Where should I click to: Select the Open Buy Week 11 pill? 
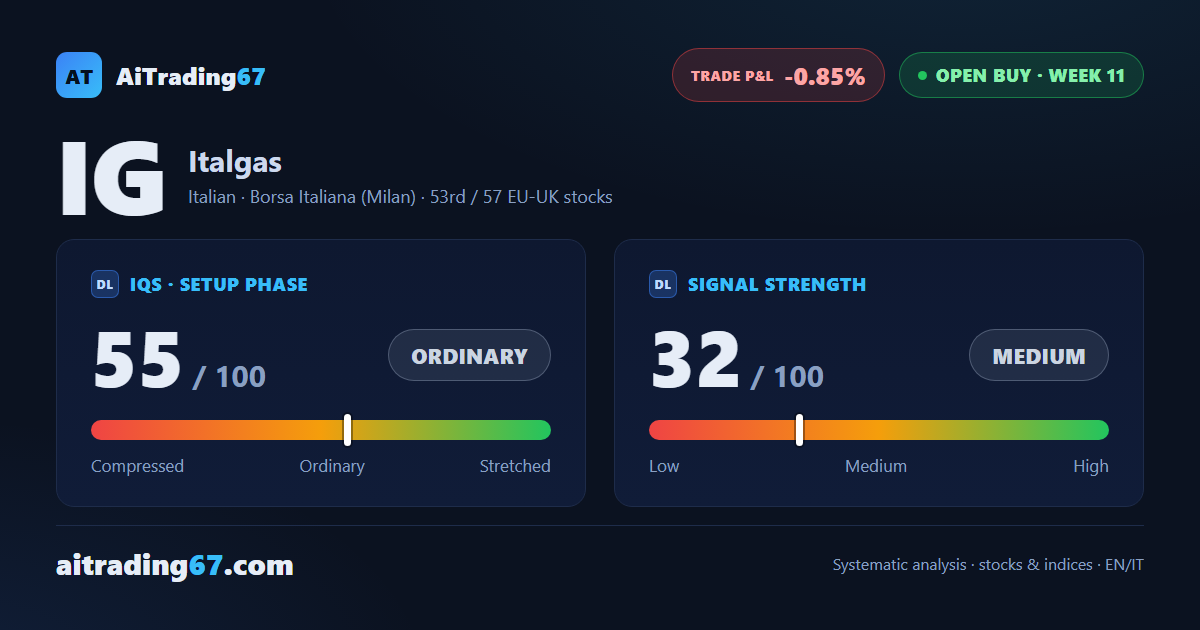pyautogui.click(x=1021, y=75)
